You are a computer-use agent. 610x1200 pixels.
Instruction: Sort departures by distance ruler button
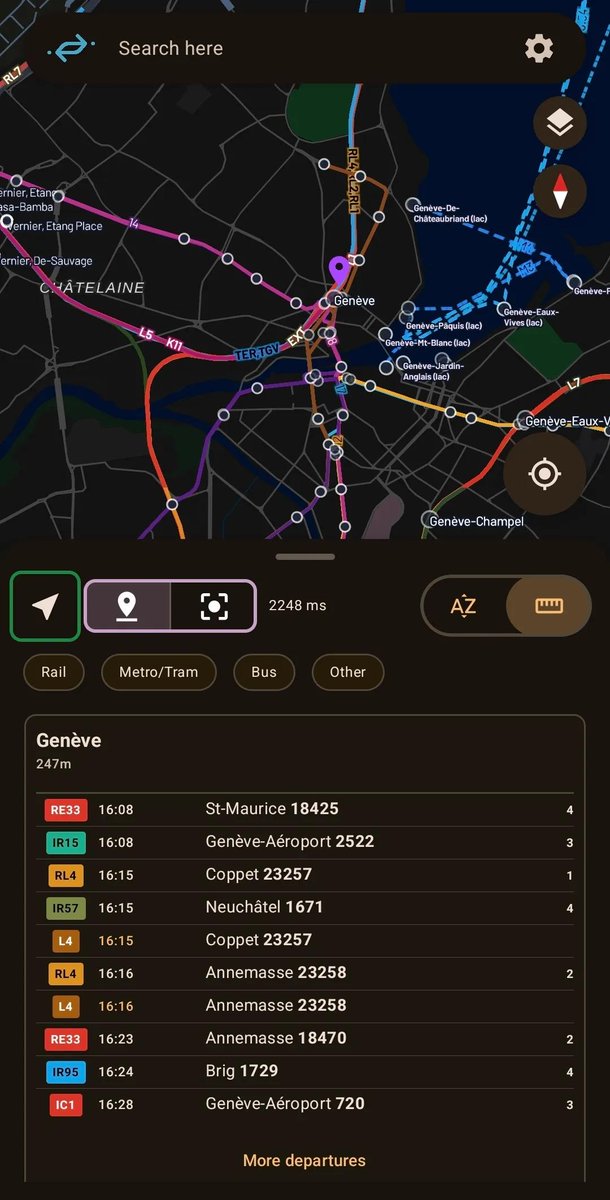[549, 605]
